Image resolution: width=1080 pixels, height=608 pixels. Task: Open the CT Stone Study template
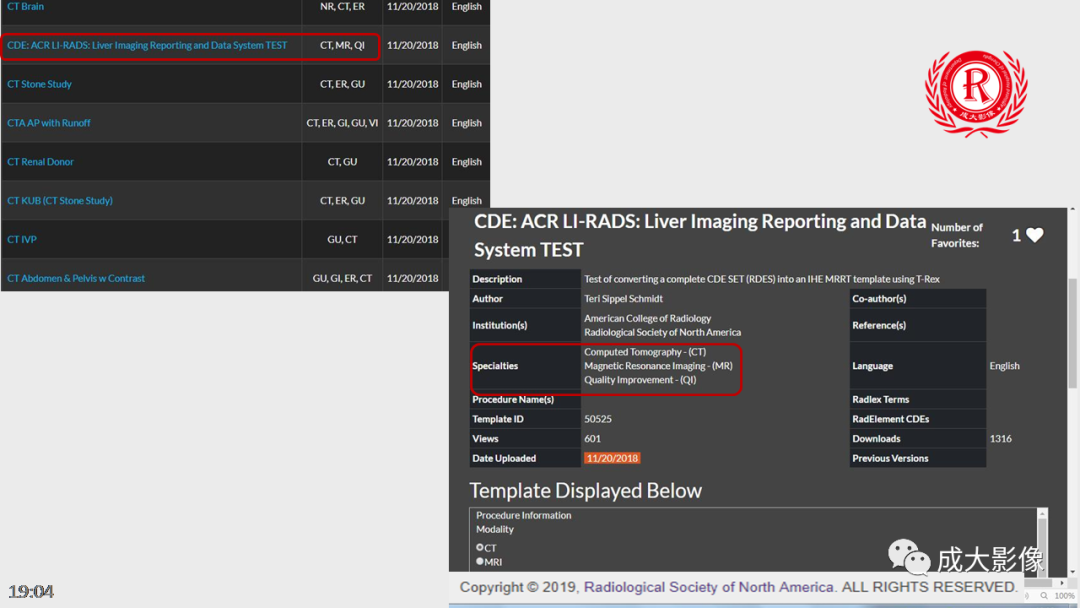pyautogui.click(x=40, y=85)
